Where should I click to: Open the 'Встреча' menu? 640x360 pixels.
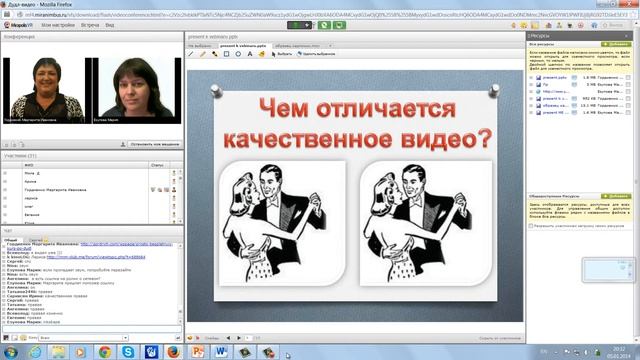coord(90,25)
